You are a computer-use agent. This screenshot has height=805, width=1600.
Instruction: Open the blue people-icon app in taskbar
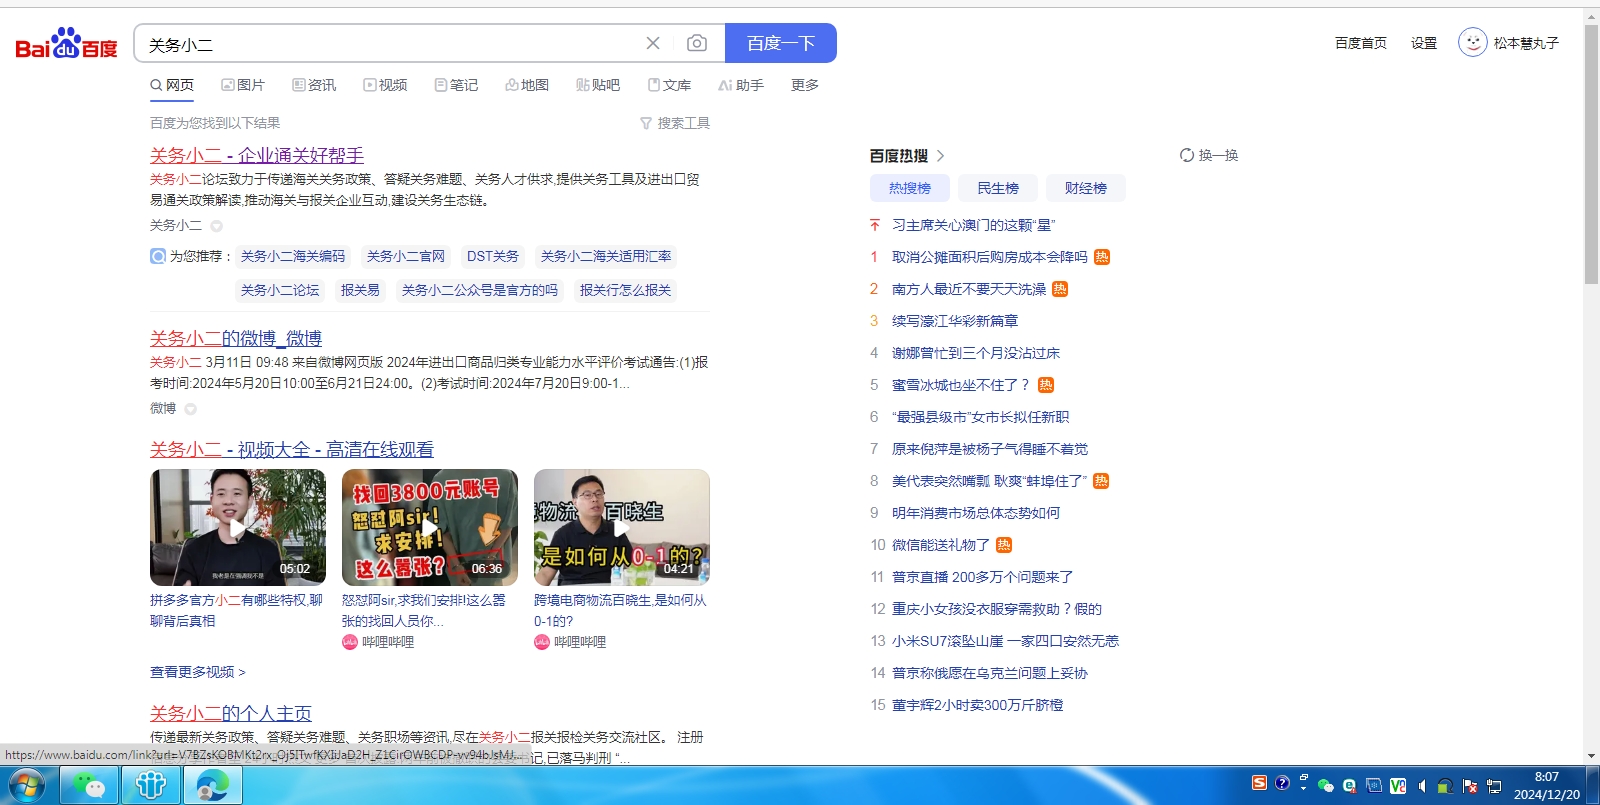[151, 786]
